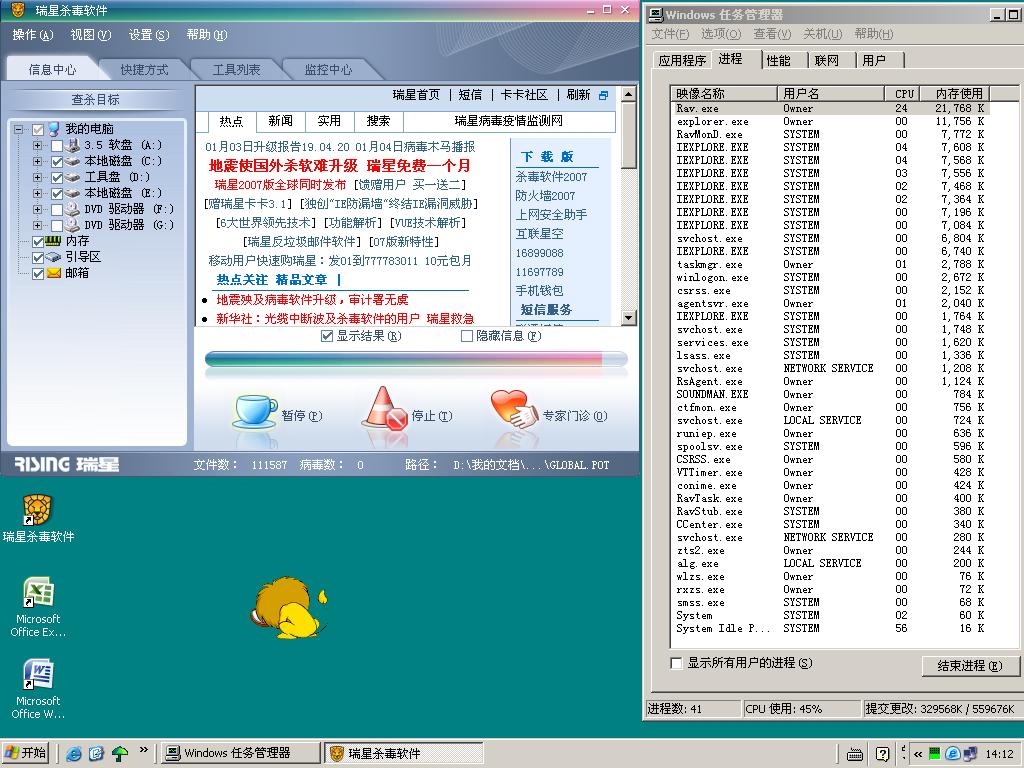Check 显示所有用户的进程 checkbox
The height and width of the screenshot is (768, 1024).
(x=677, y=663)
